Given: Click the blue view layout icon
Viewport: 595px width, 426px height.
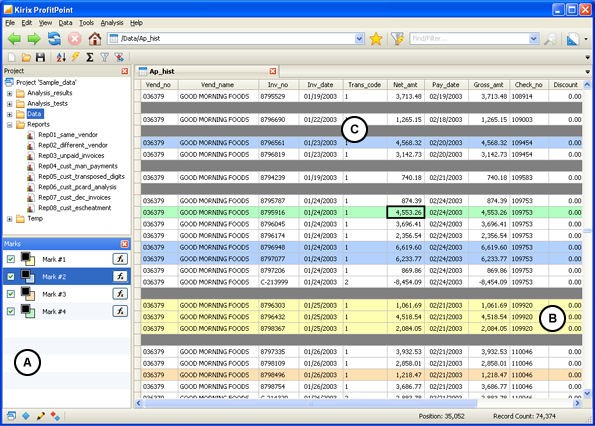Looking at the screenshot, I should (x=573, y=39).
